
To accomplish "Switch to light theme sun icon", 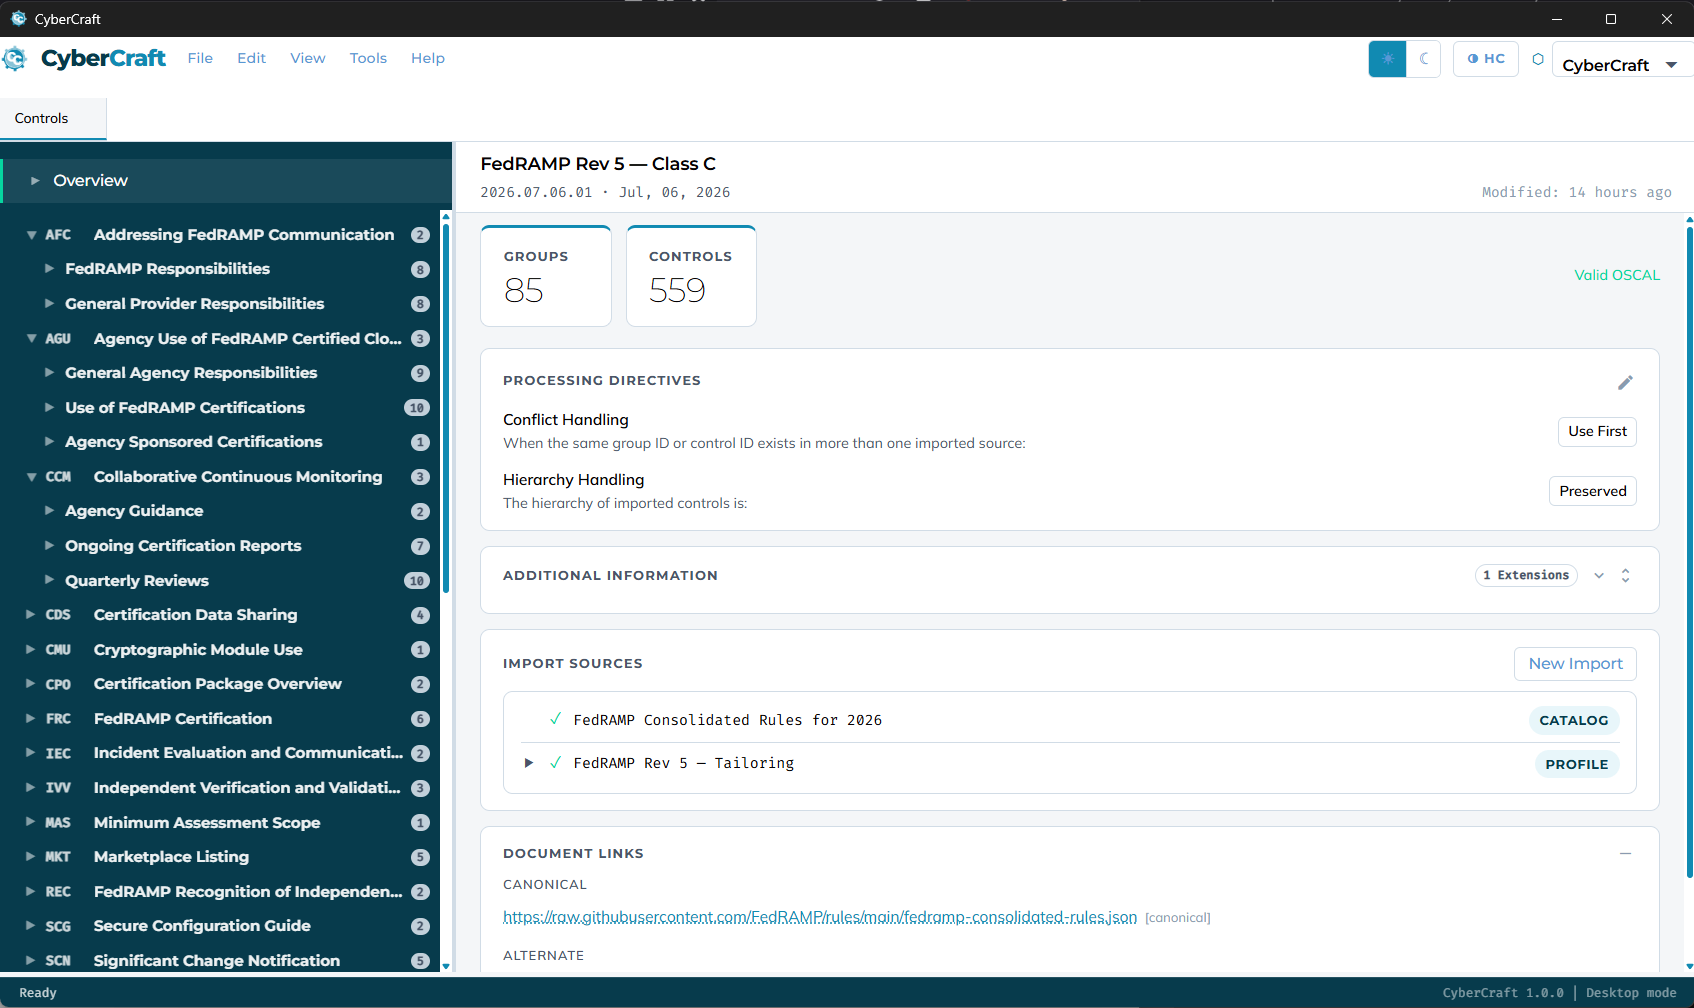I will point(1387,59).
